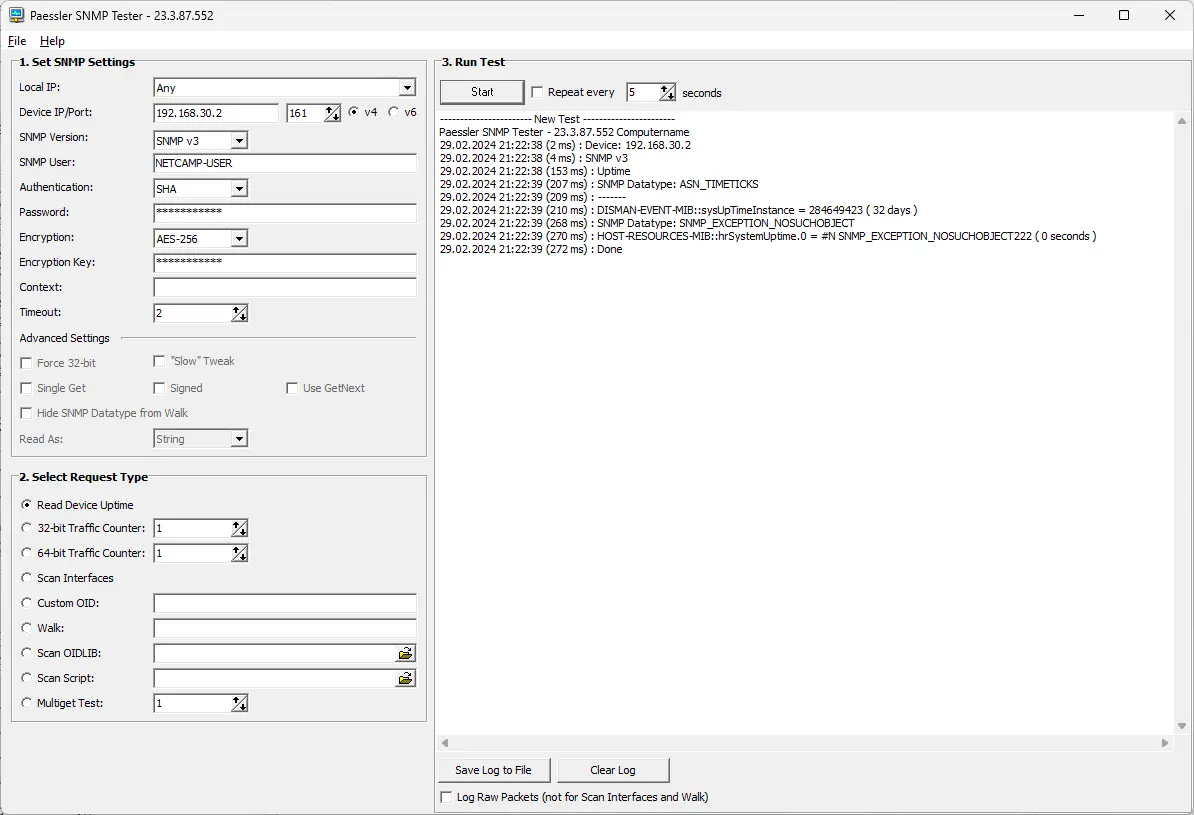Click the Scan OIDLIB folder browse icon
Screen dimensions: 1194x815
coord(405,653)
